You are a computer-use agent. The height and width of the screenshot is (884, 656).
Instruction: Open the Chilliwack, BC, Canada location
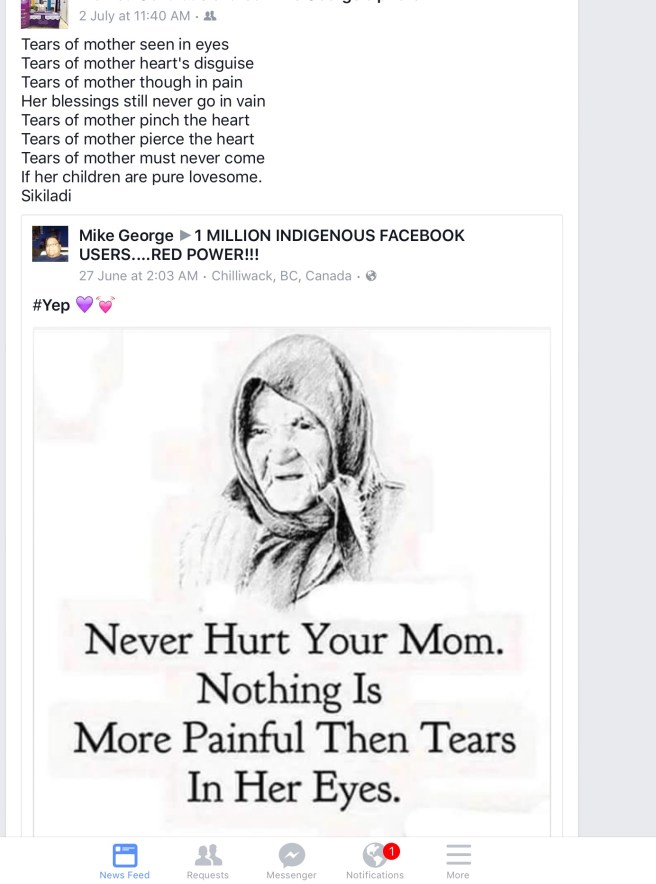point(281,276)
